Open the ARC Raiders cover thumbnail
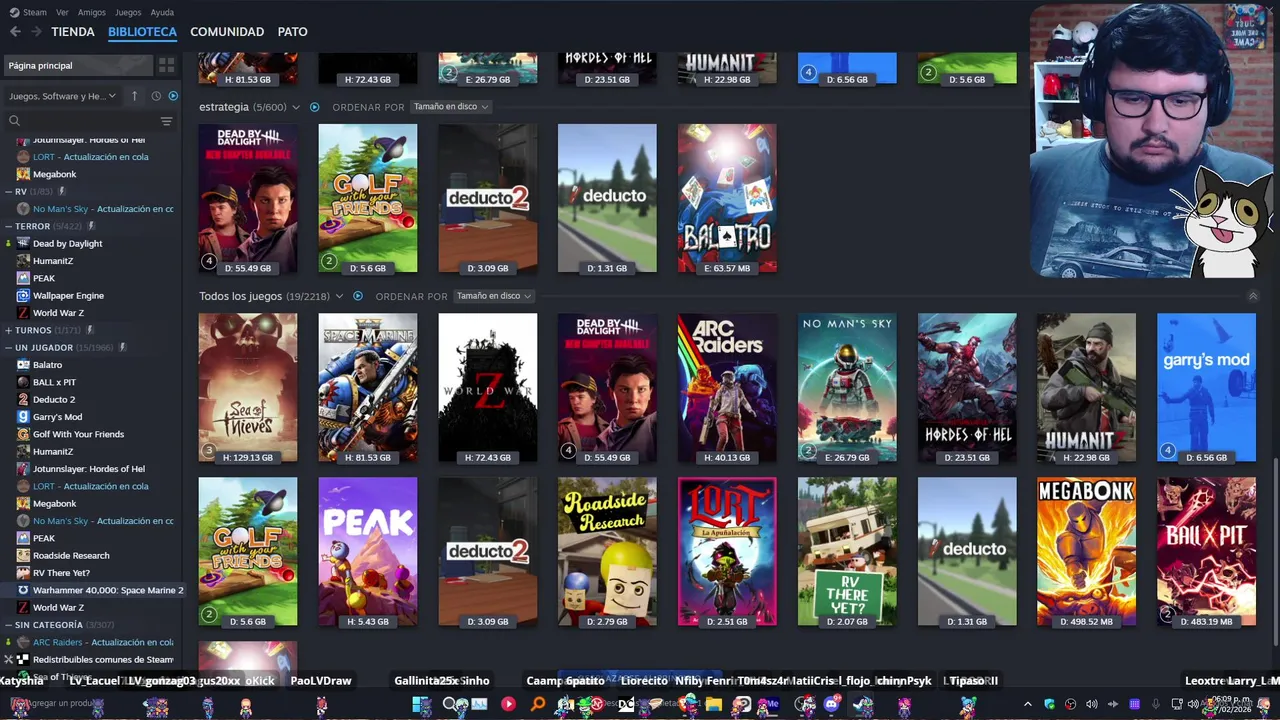 point(727,388)
